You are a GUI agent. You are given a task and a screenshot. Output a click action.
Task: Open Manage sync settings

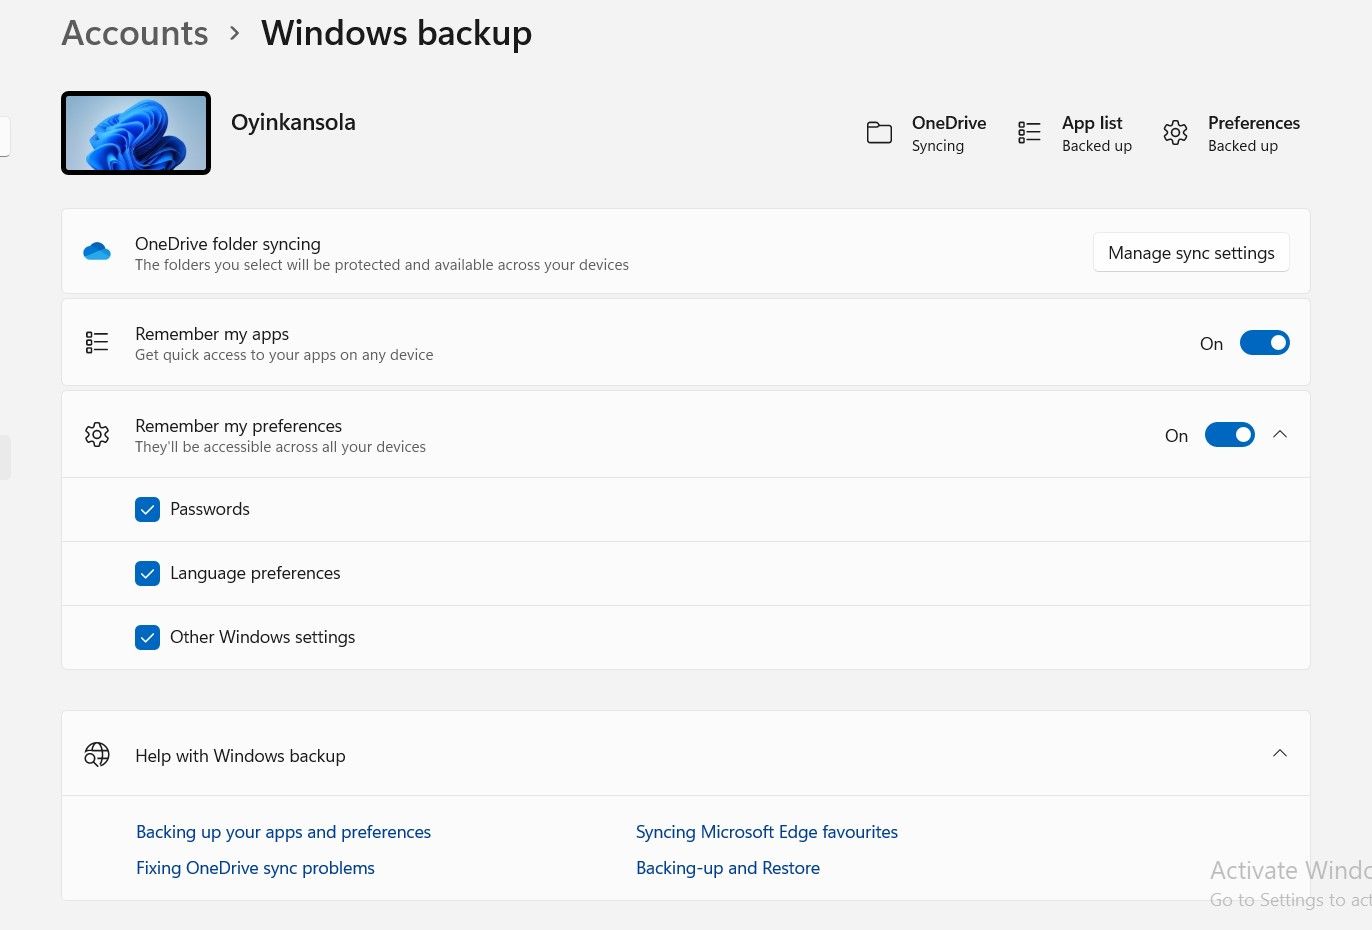(1190, 253)
